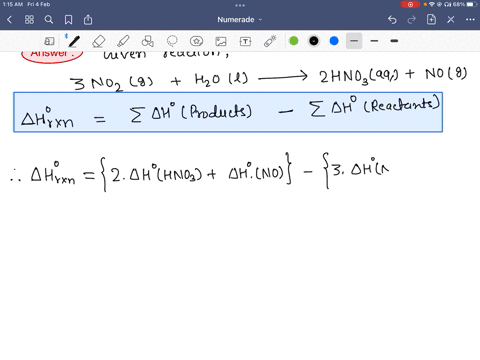Insert an image with photo tool

[x=221, y=41]
